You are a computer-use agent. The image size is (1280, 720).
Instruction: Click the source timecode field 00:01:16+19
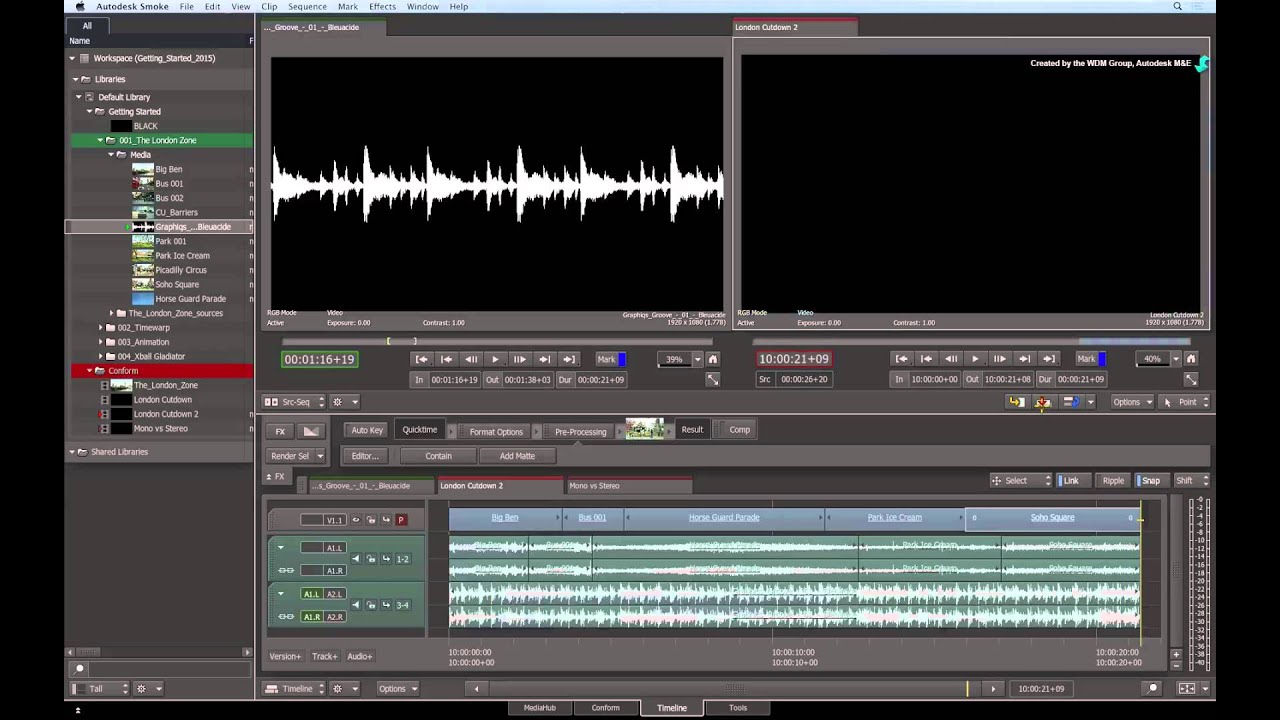click(x=319, y=359)
